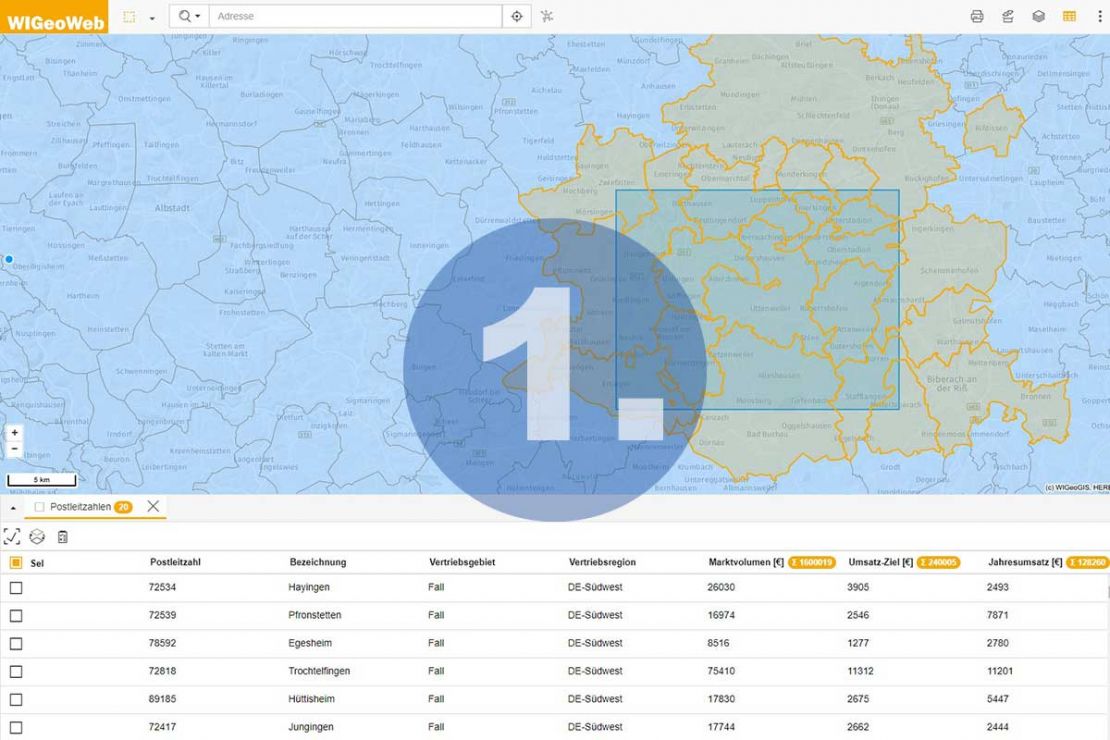
Task: Click the clipboard calculator icon
Action: click(62, 537)
